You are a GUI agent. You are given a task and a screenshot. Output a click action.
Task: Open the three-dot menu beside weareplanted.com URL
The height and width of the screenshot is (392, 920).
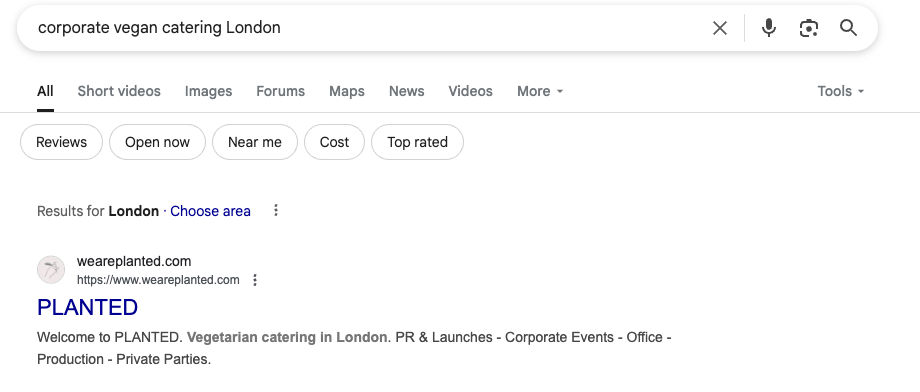tap(255, 280)
